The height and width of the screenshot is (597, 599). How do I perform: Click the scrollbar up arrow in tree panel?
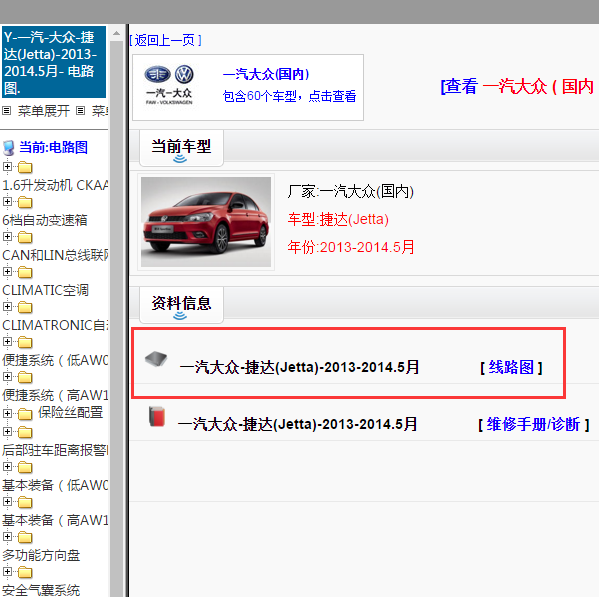[117, 34]
